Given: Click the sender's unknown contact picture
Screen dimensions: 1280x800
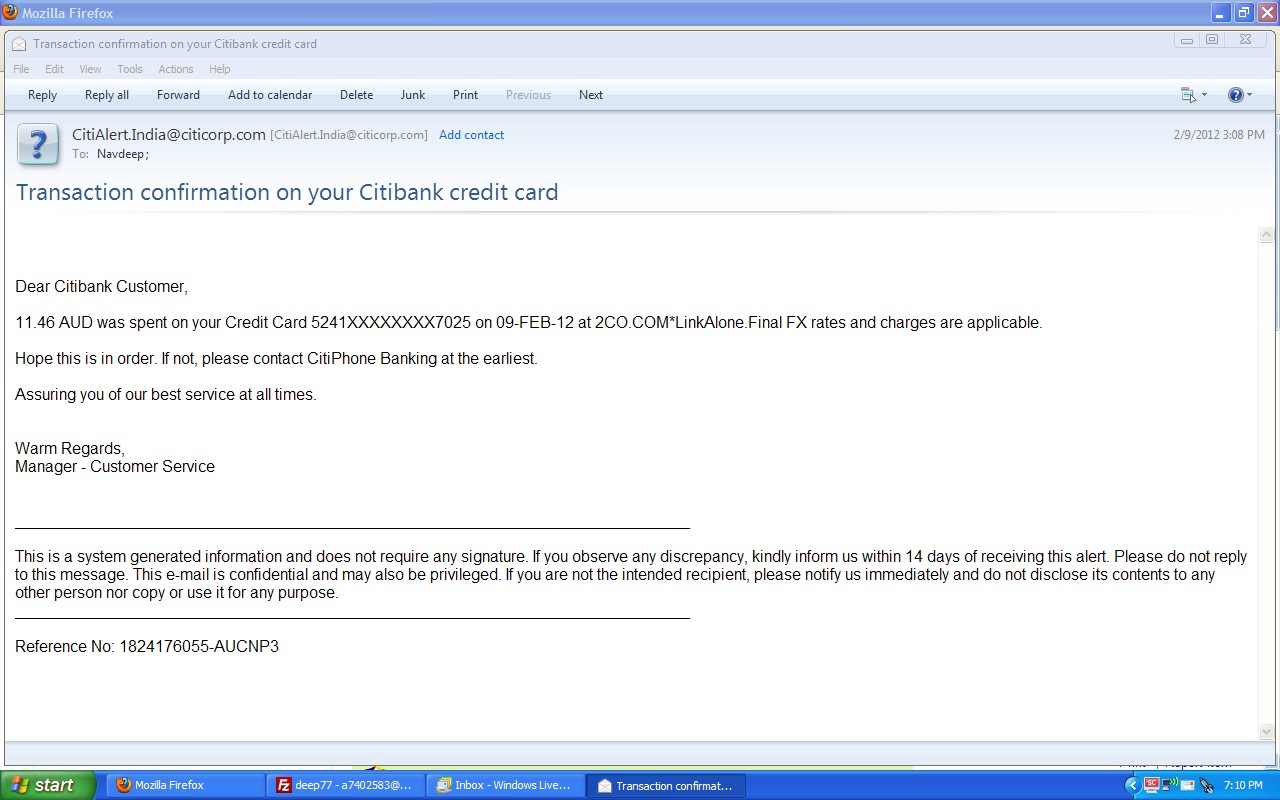Looking at the screenshot, I should point(38,145).
